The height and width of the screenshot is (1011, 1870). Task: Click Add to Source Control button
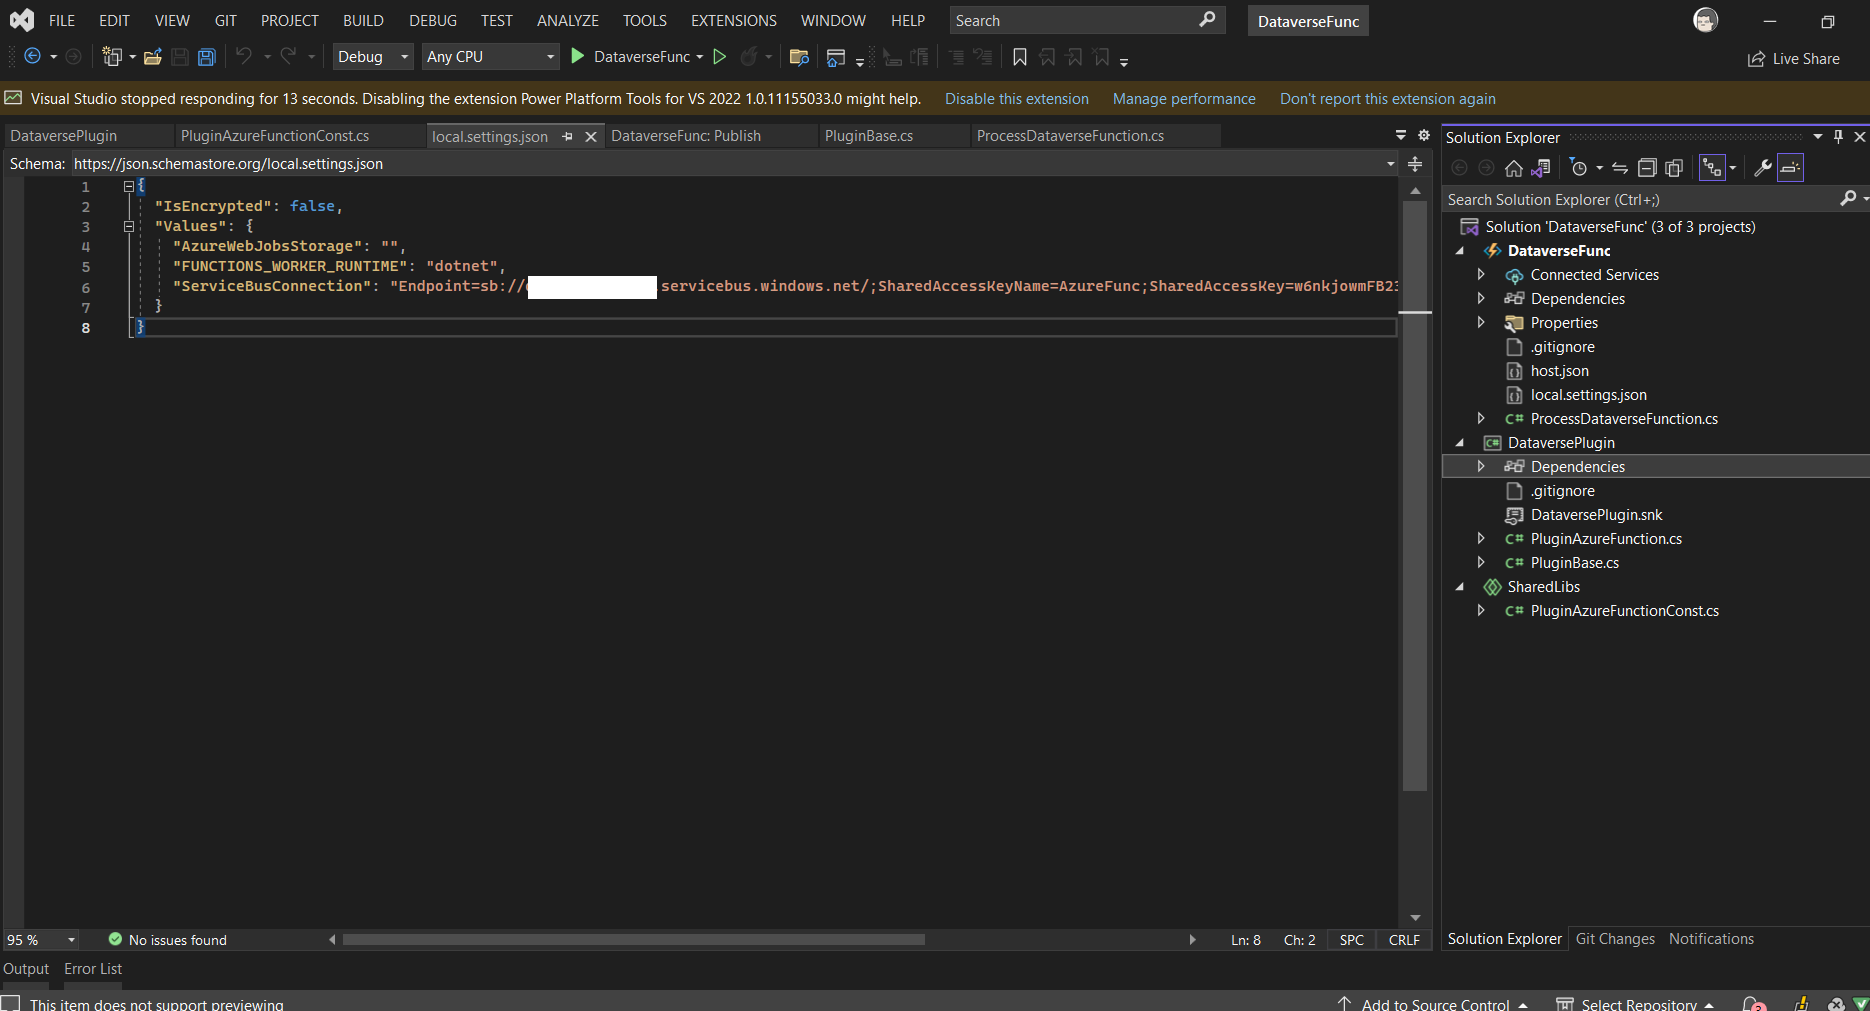pos(1434,1004)
